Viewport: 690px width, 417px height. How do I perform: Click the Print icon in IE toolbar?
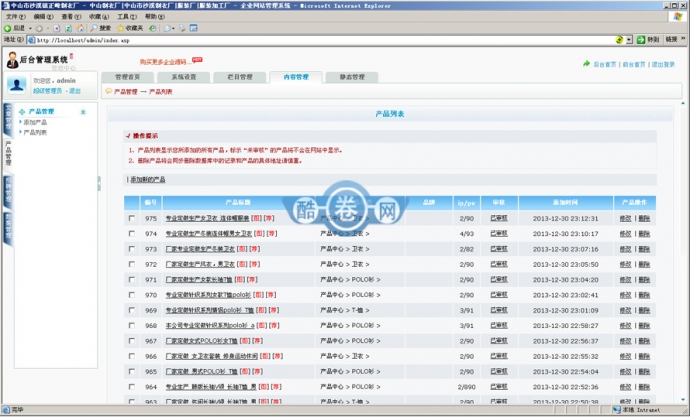click(x=182, y=28)
